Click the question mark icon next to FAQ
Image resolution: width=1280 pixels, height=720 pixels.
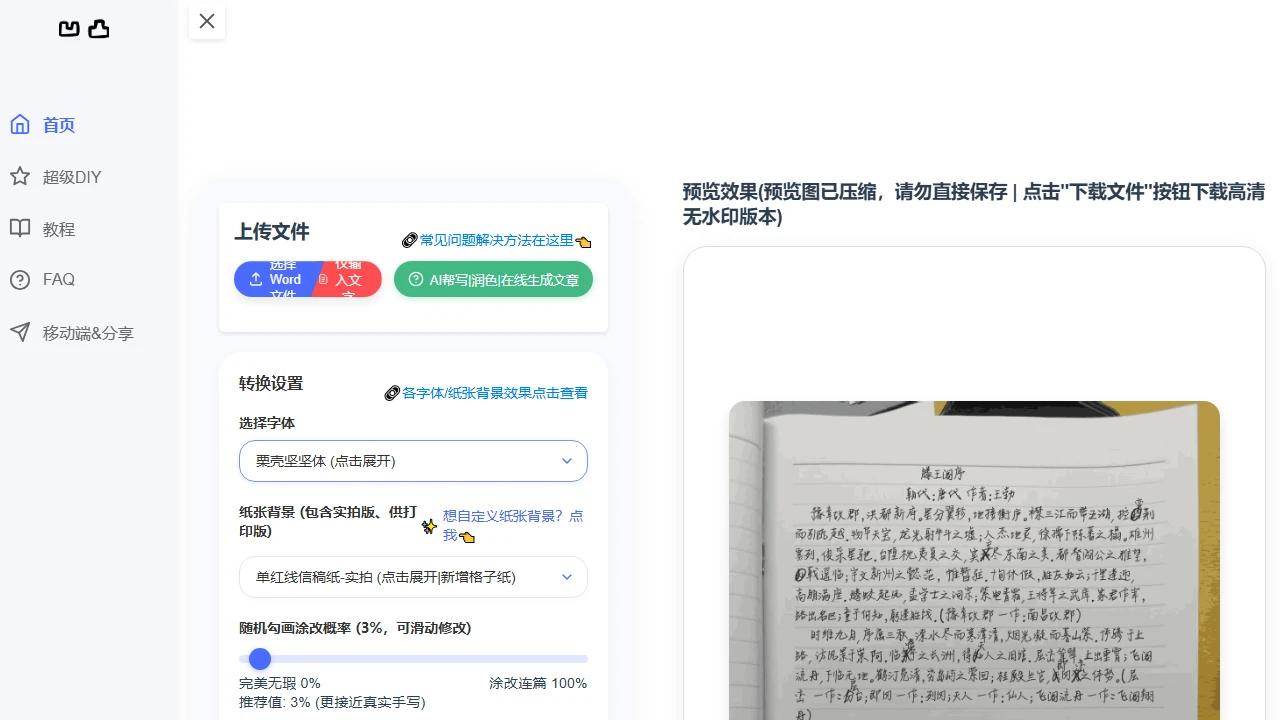pos(20,279)
